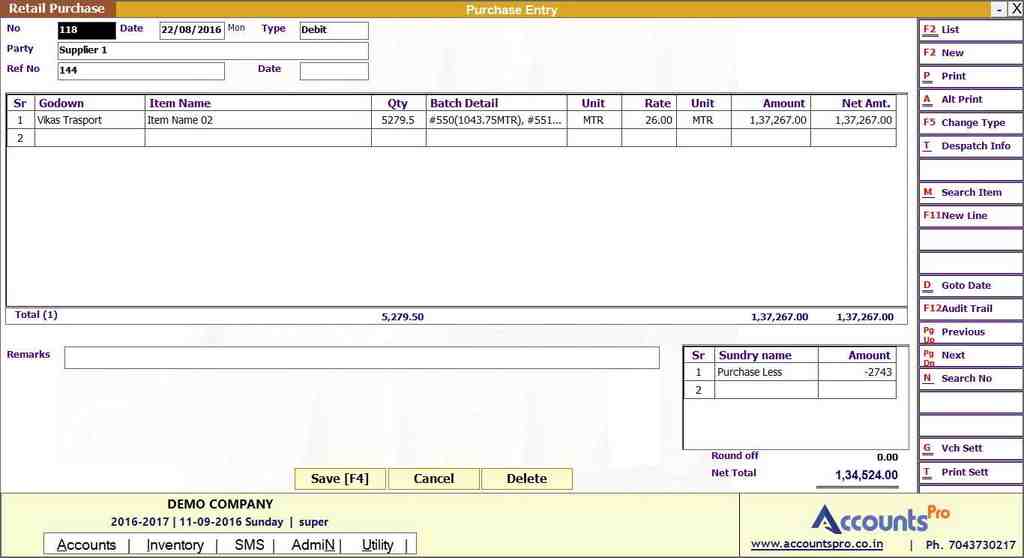Select Alt Print option
This screenshot has height=558, width=1024.
[969, 100]
